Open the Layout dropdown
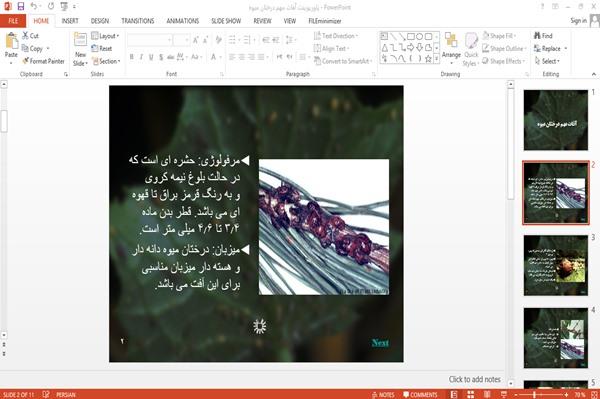Viewport: 600px width, 399px height. 105,36
